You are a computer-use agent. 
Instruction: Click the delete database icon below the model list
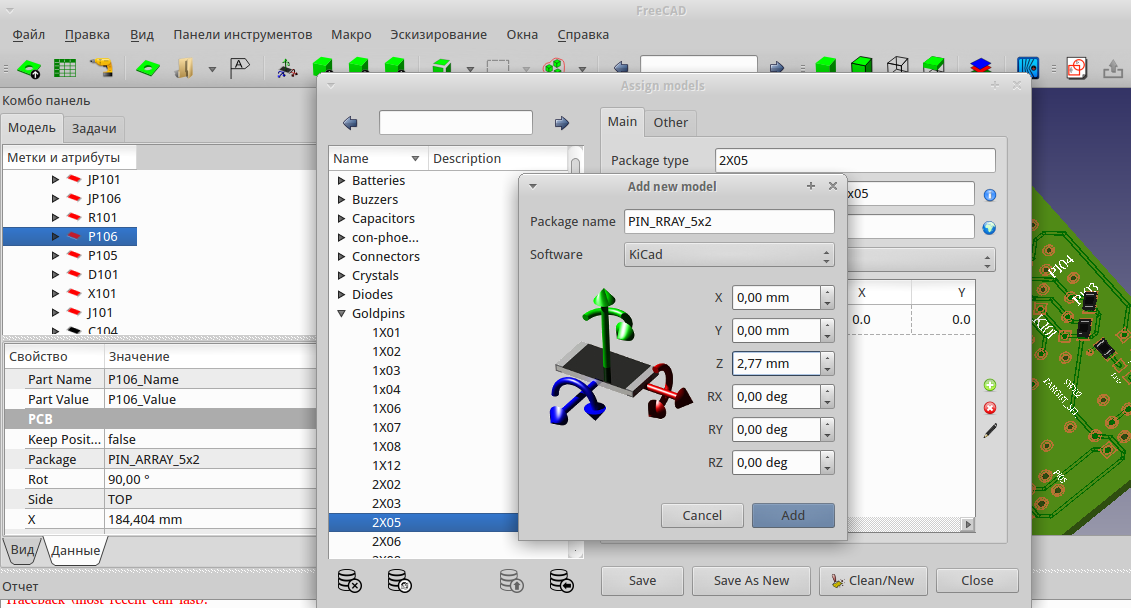coord(349,581)
